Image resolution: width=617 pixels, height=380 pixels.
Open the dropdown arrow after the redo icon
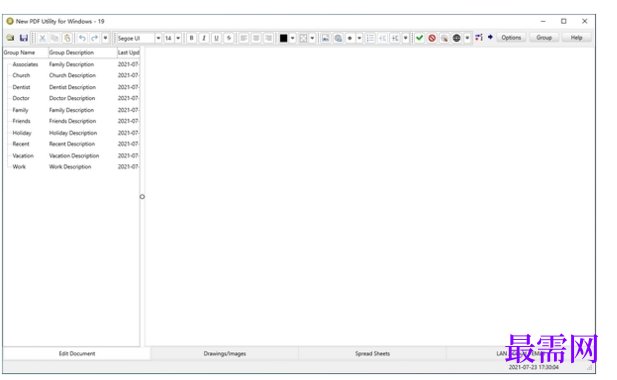click(105, 38)
